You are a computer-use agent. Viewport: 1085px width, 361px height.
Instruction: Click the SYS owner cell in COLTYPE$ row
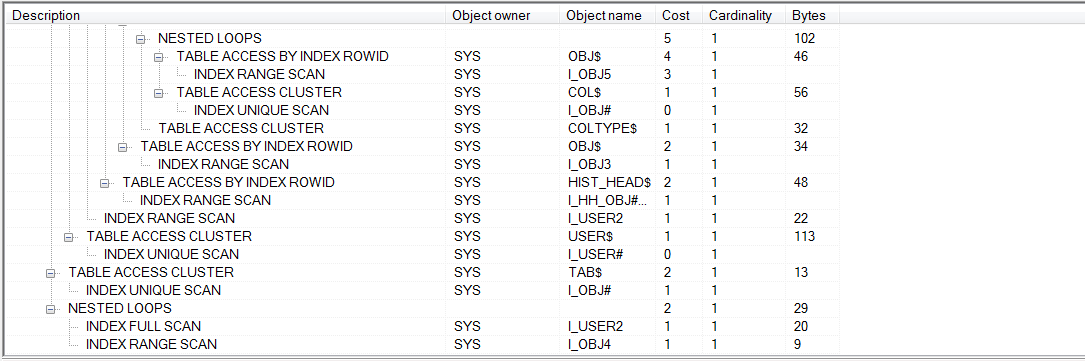(467, 129)
